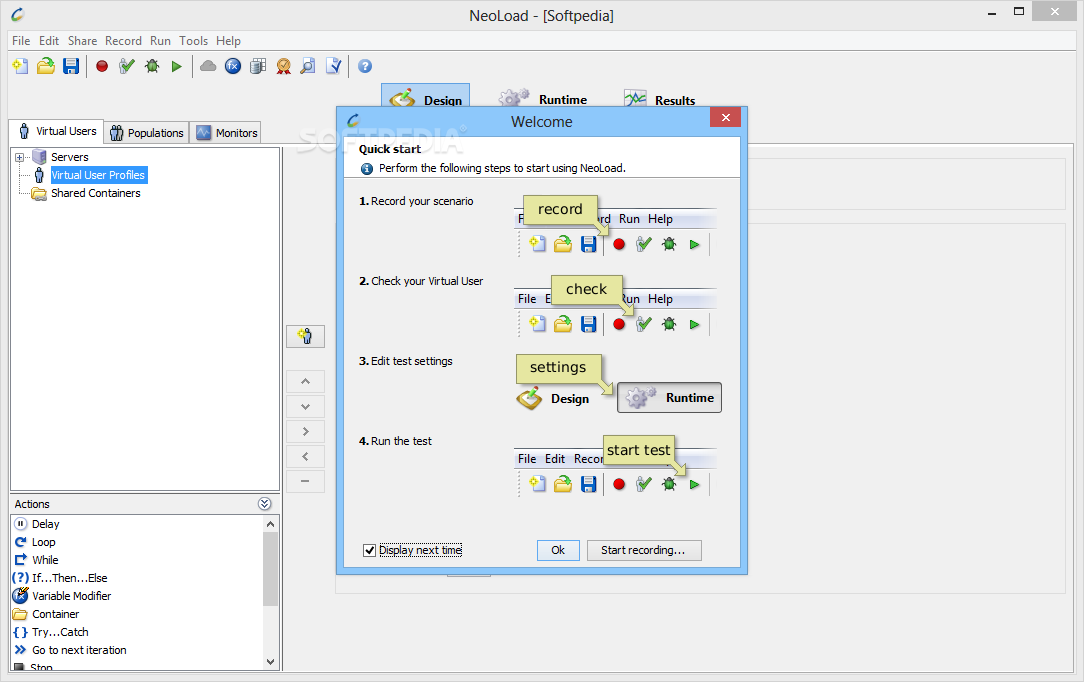Switch to the Populations tab
This screenshot has height=682, width=1084.
point(147,133)
